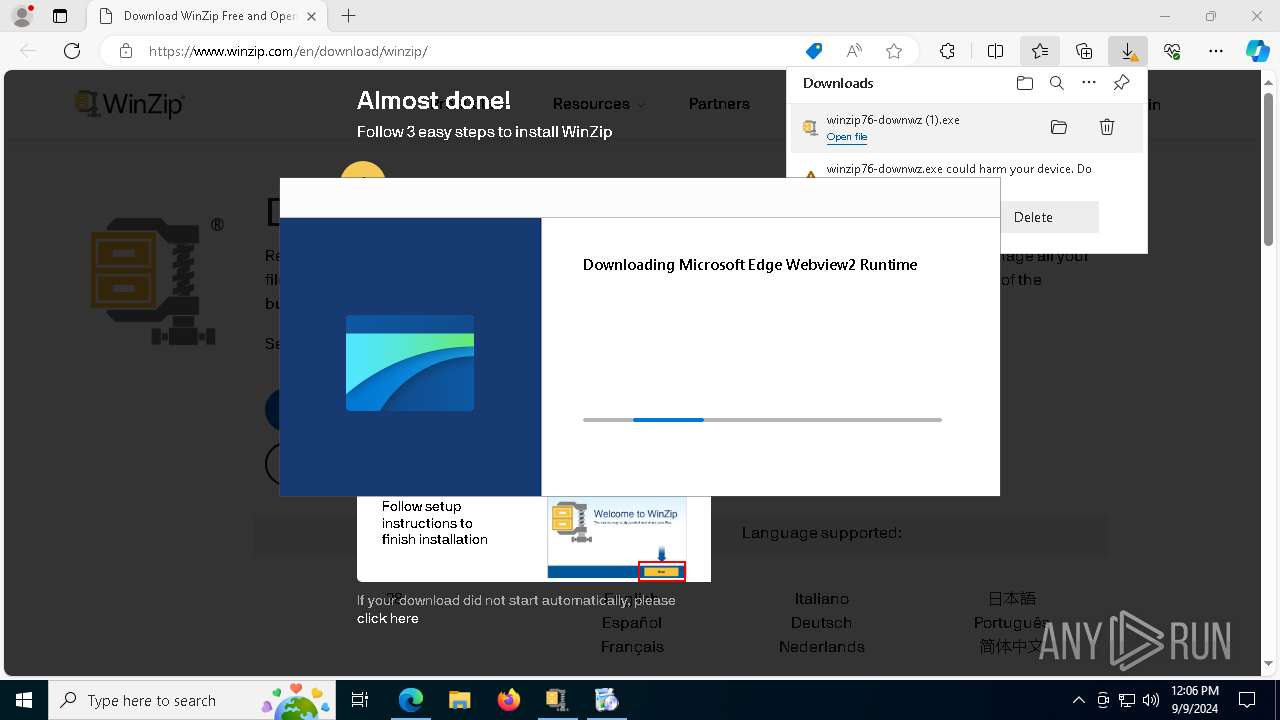This screenshot has height=720, width=1280.
Task: Open the Extensions puzzle icon
Action: click(x=947, y=51)
